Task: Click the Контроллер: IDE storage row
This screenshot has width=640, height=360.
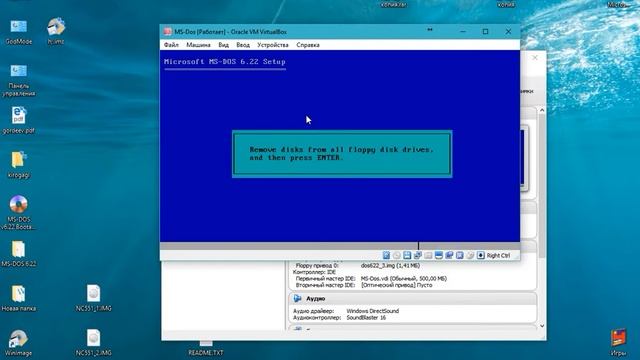Action: (x=314, y=272)
